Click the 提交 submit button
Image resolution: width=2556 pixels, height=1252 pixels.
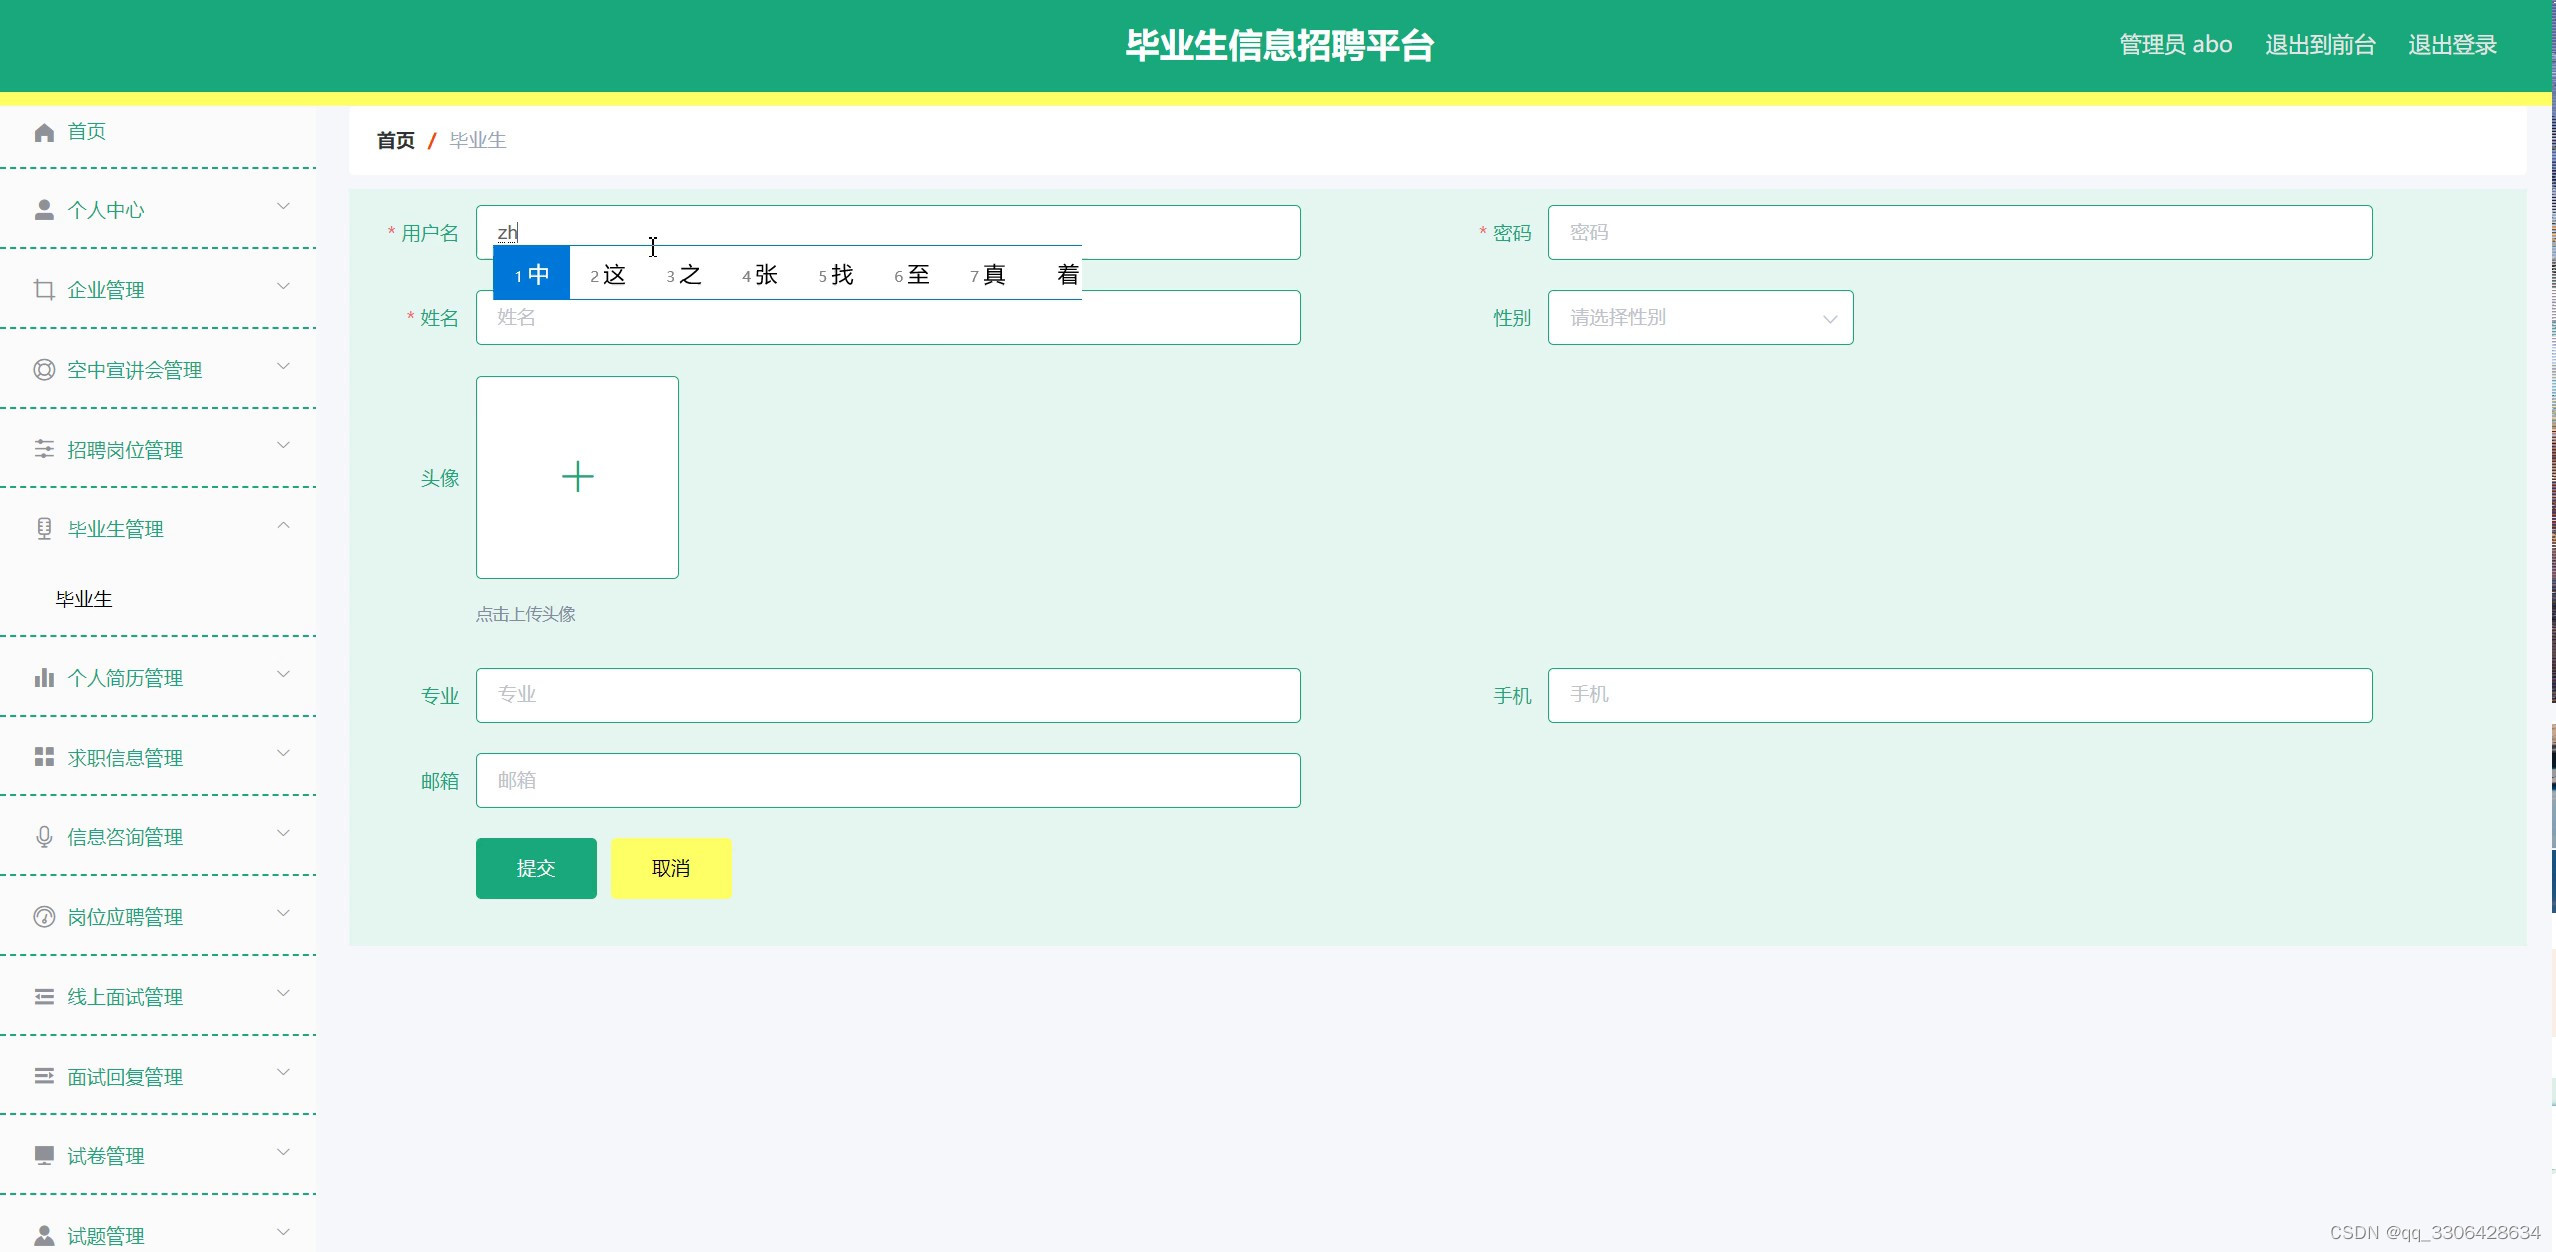click(536, 868)
